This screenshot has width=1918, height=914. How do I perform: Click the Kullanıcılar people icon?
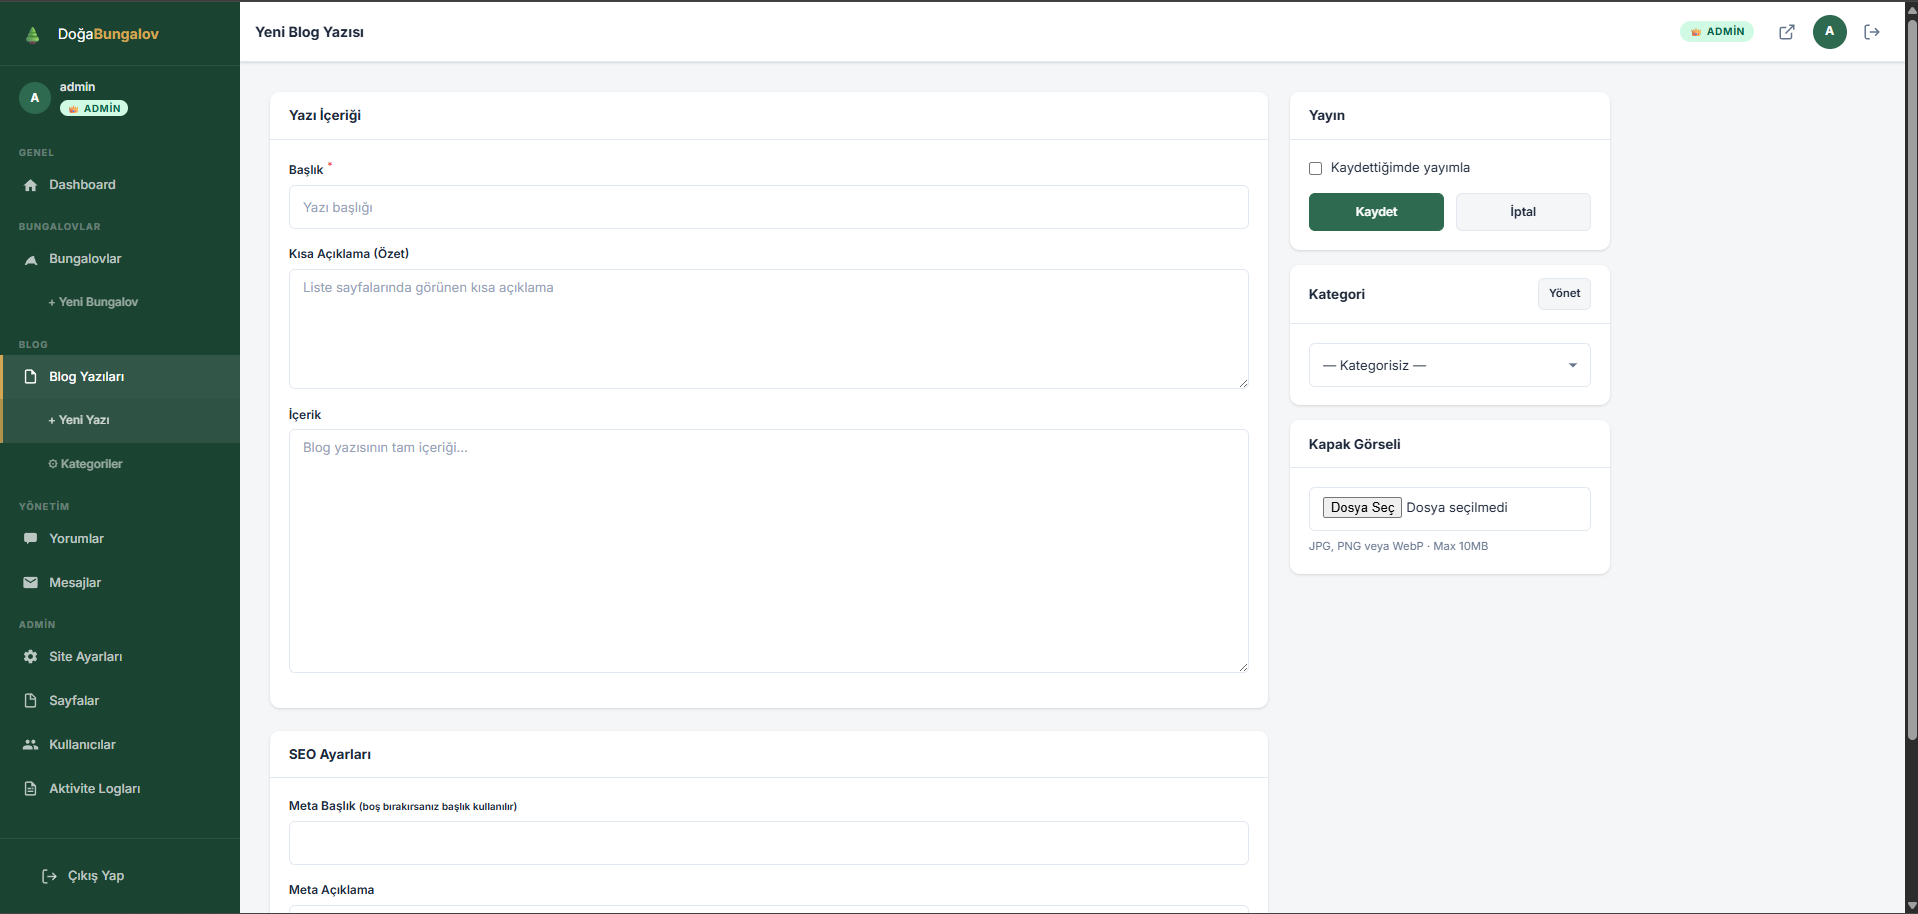pyautogui.click(x=31, y=745)
